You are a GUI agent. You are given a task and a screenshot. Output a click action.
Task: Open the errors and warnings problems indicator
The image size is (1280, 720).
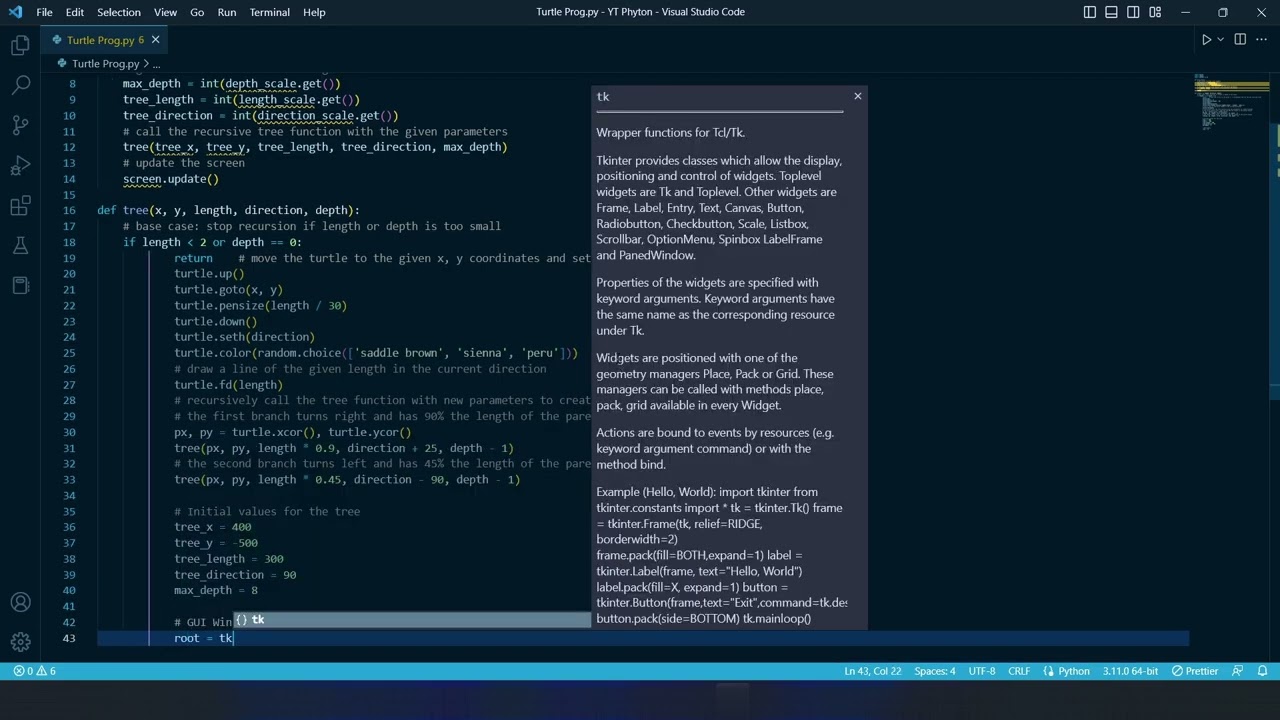pos(34,671)
